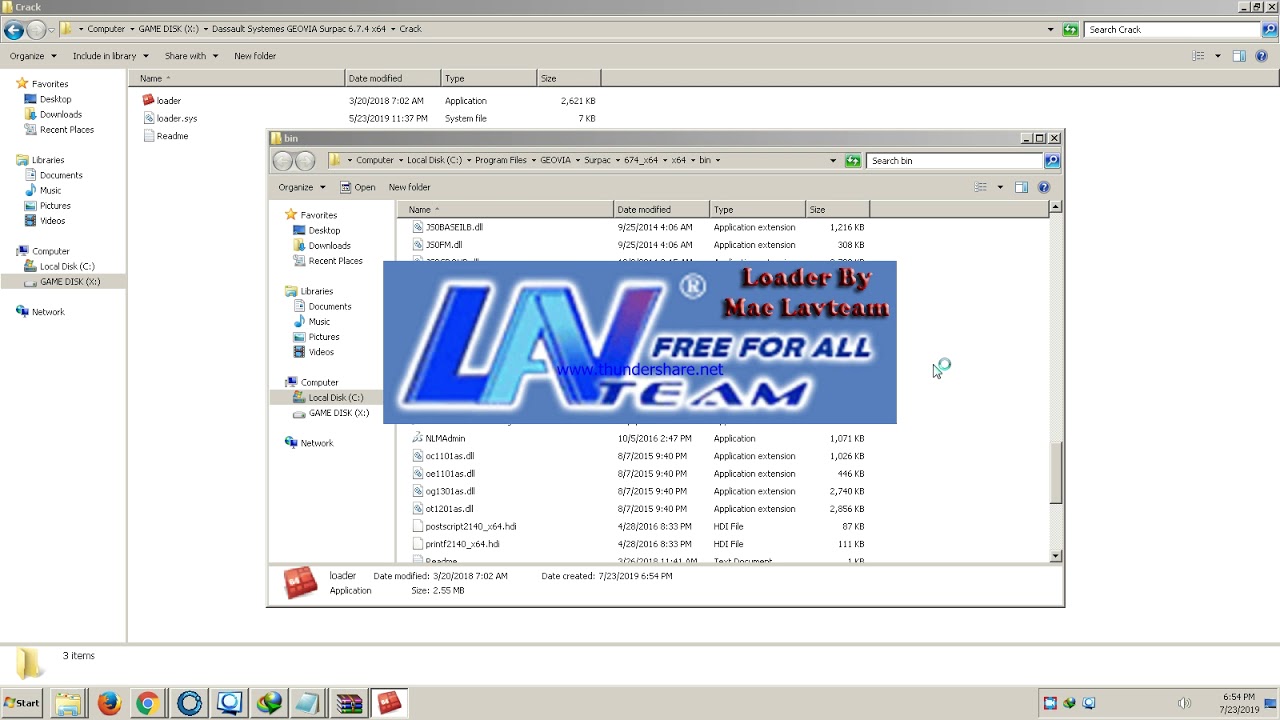The image size is (1280, 720).
Task: Sort by Size column in bin window
Action: [837, 209]
